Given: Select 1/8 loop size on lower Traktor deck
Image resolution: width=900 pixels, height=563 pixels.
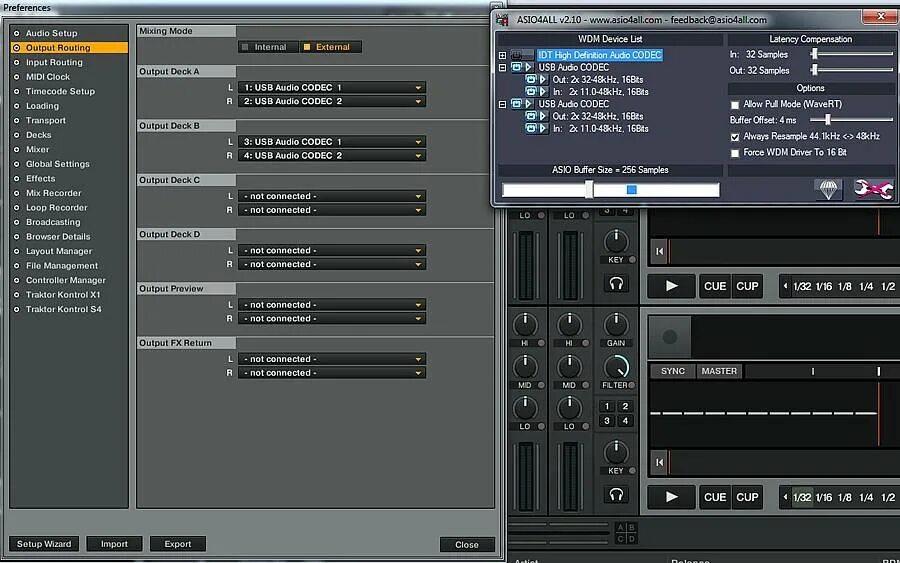Looking at the screenshot, I should click(844, 497).
